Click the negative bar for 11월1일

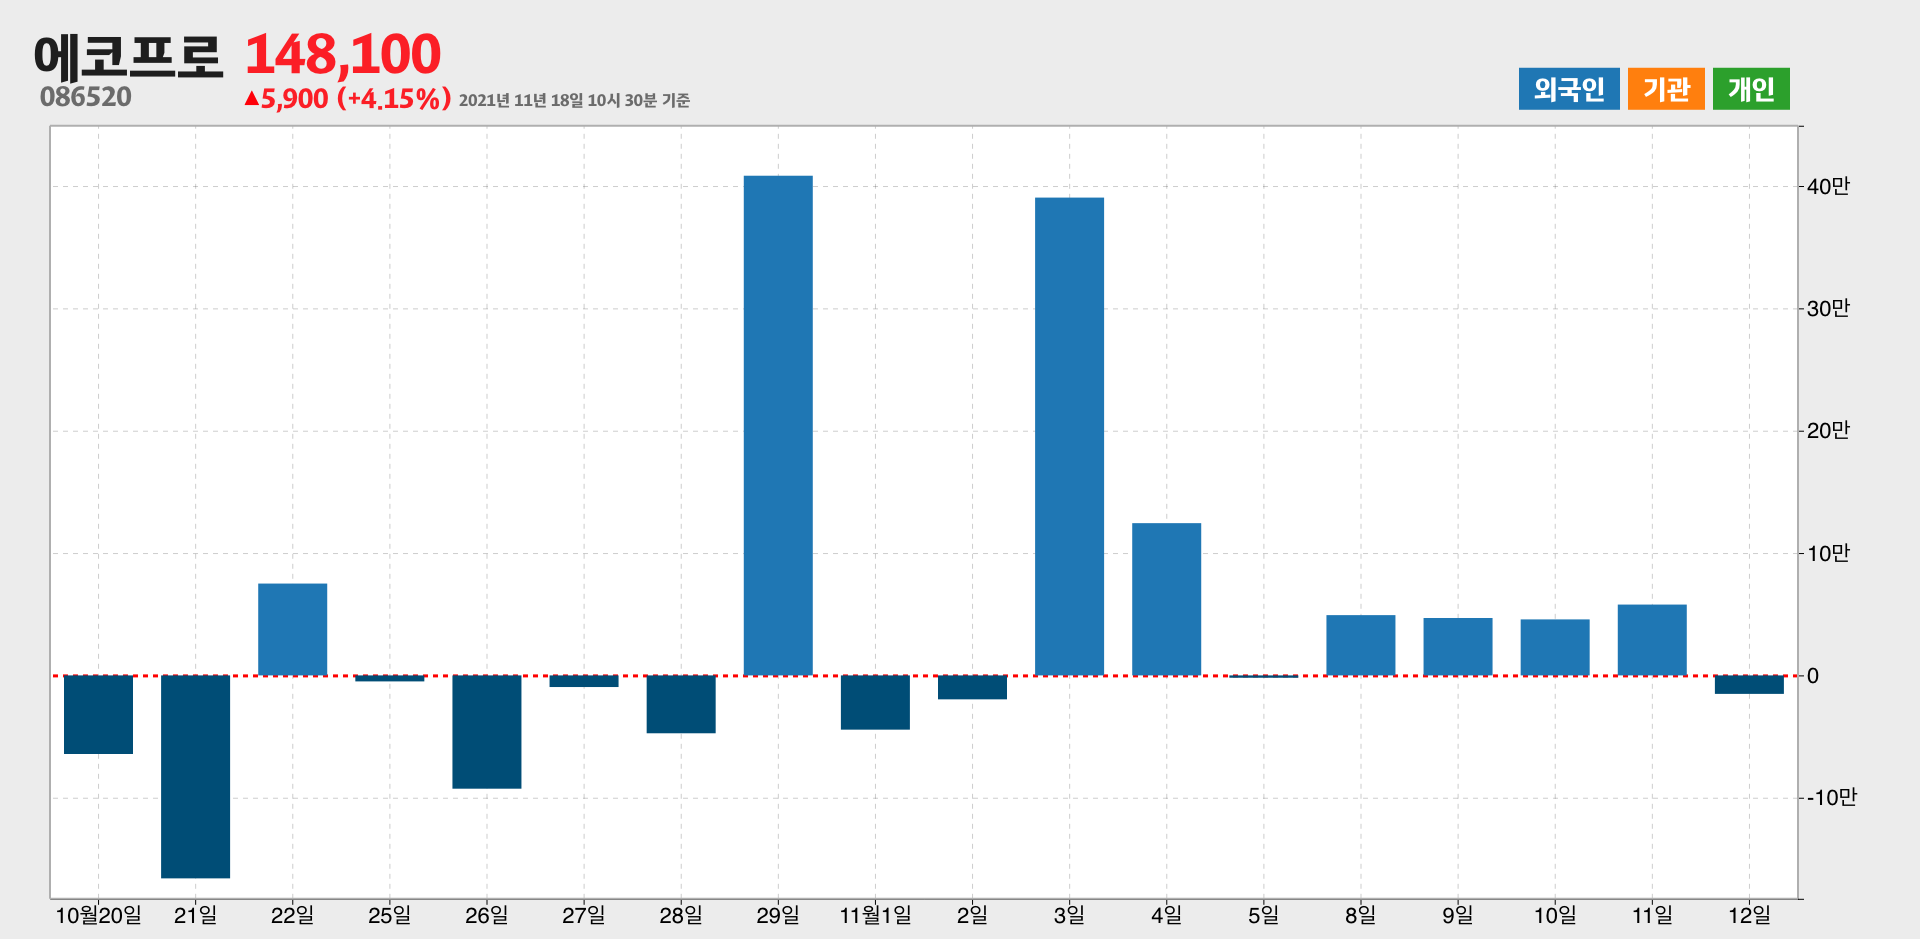pos(875,703)
